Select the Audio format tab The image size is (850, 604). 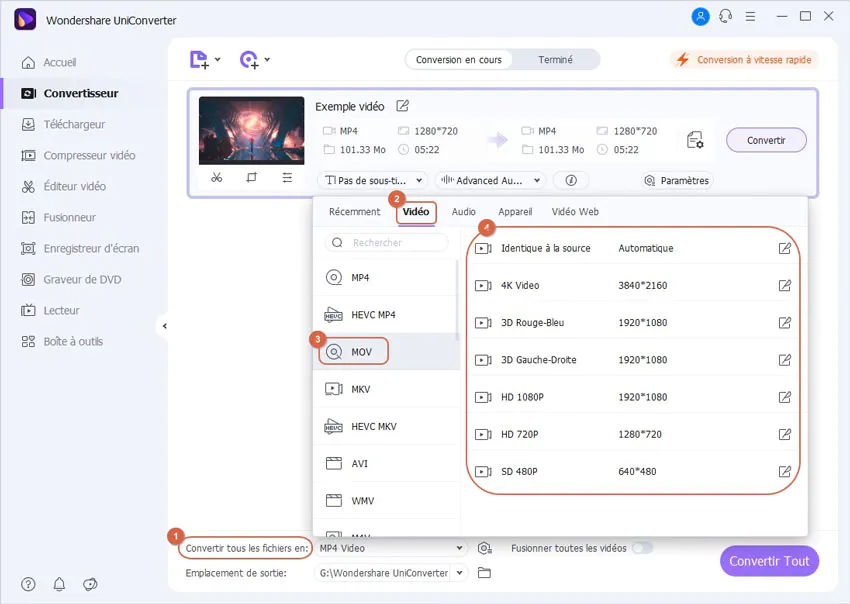tap(463, 211)
